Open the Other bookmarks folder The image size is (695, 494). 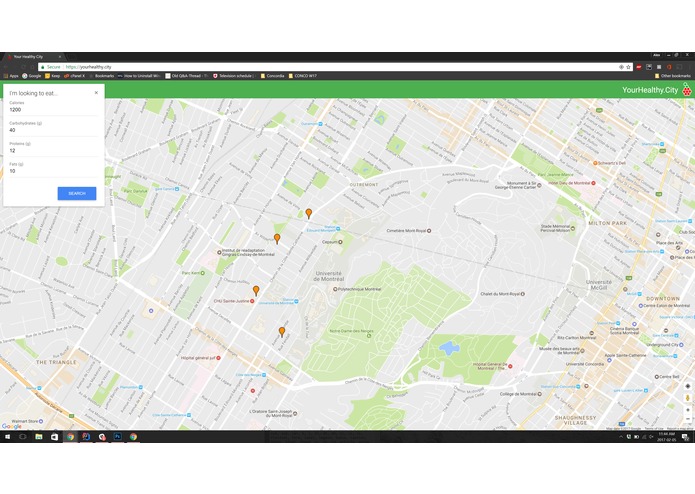[x=672, y=76]
